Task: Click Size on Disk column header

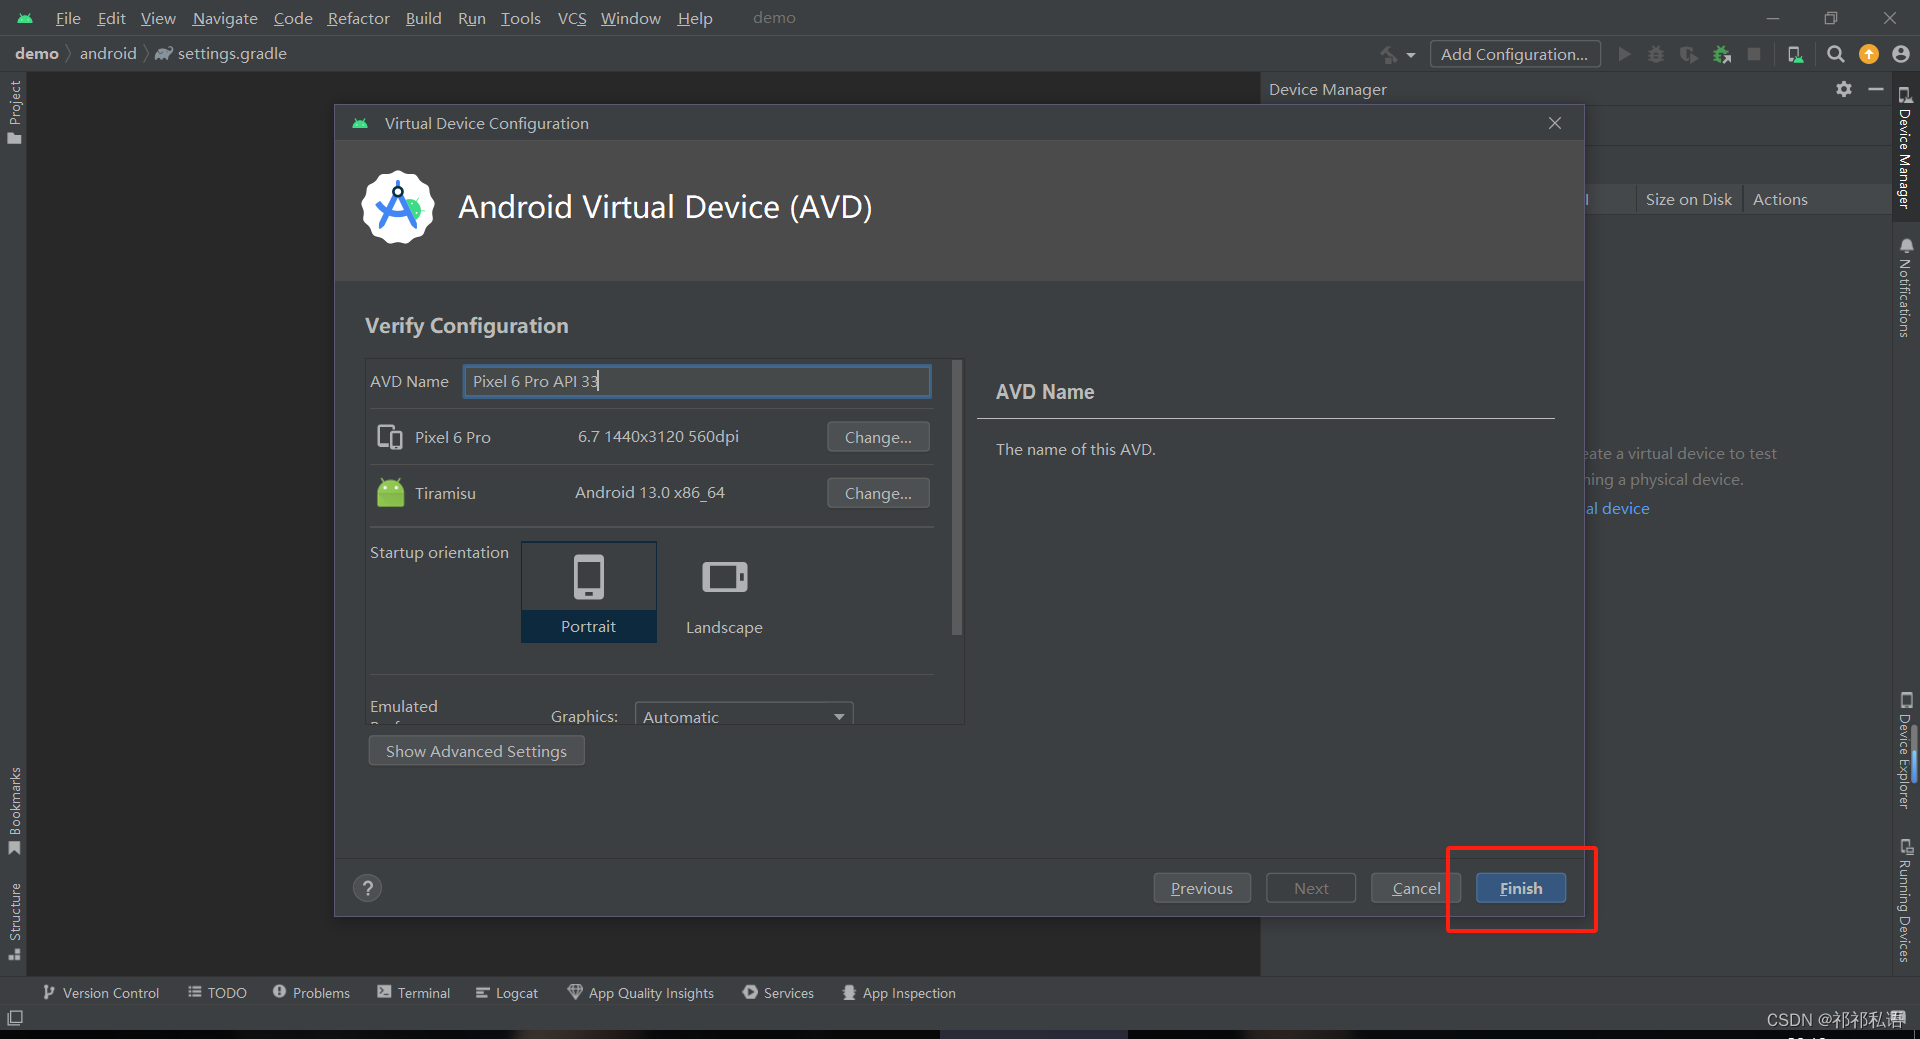Action: point(1688,199)
